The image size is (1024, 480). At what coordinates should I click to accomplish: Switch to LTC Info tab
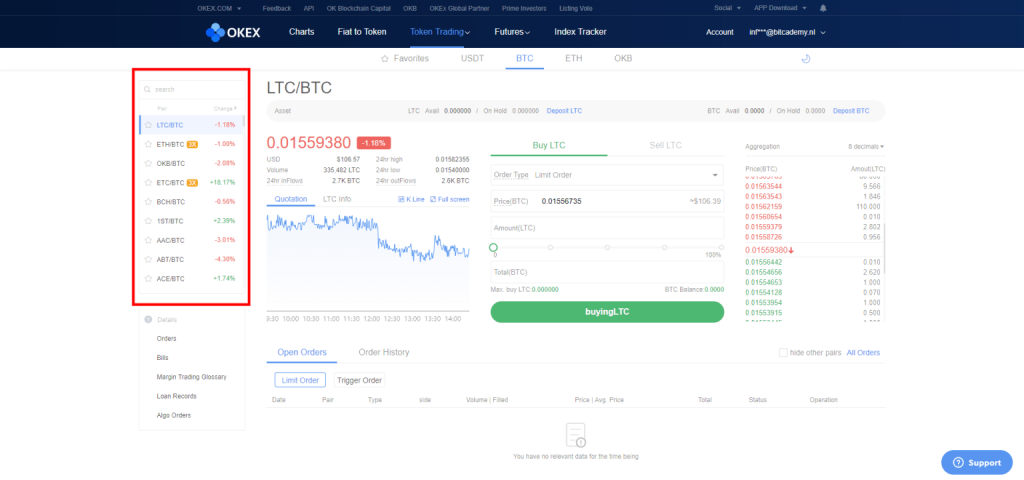coord(337,199)
